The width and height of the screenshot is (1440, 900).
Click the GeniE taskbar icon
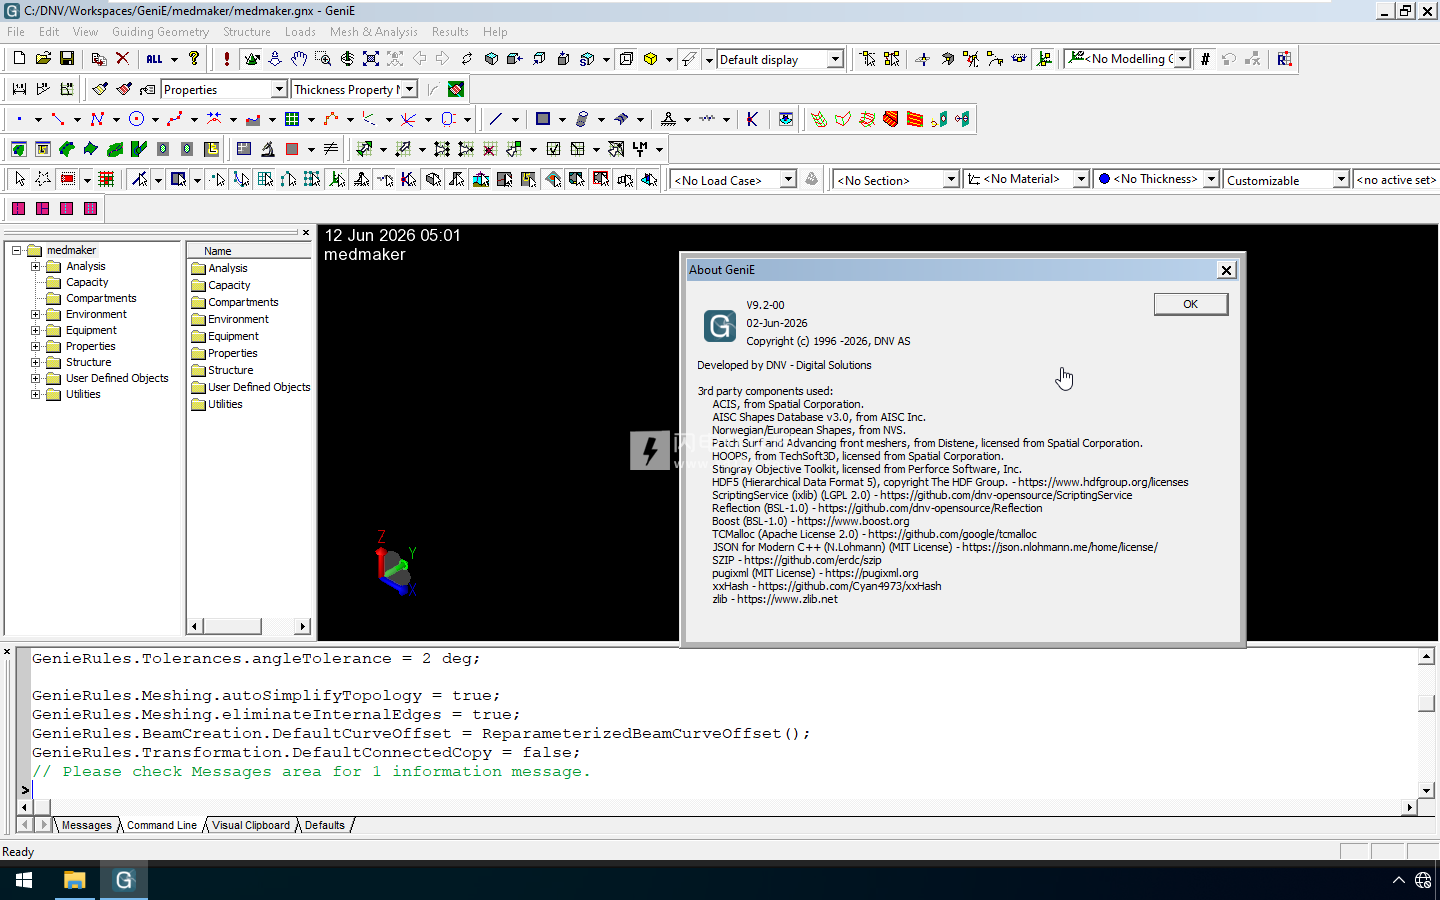124,880
